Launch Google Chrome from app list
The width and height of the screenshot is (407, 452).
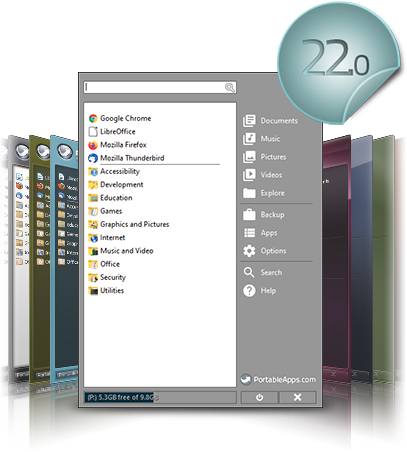pos(120,118)
